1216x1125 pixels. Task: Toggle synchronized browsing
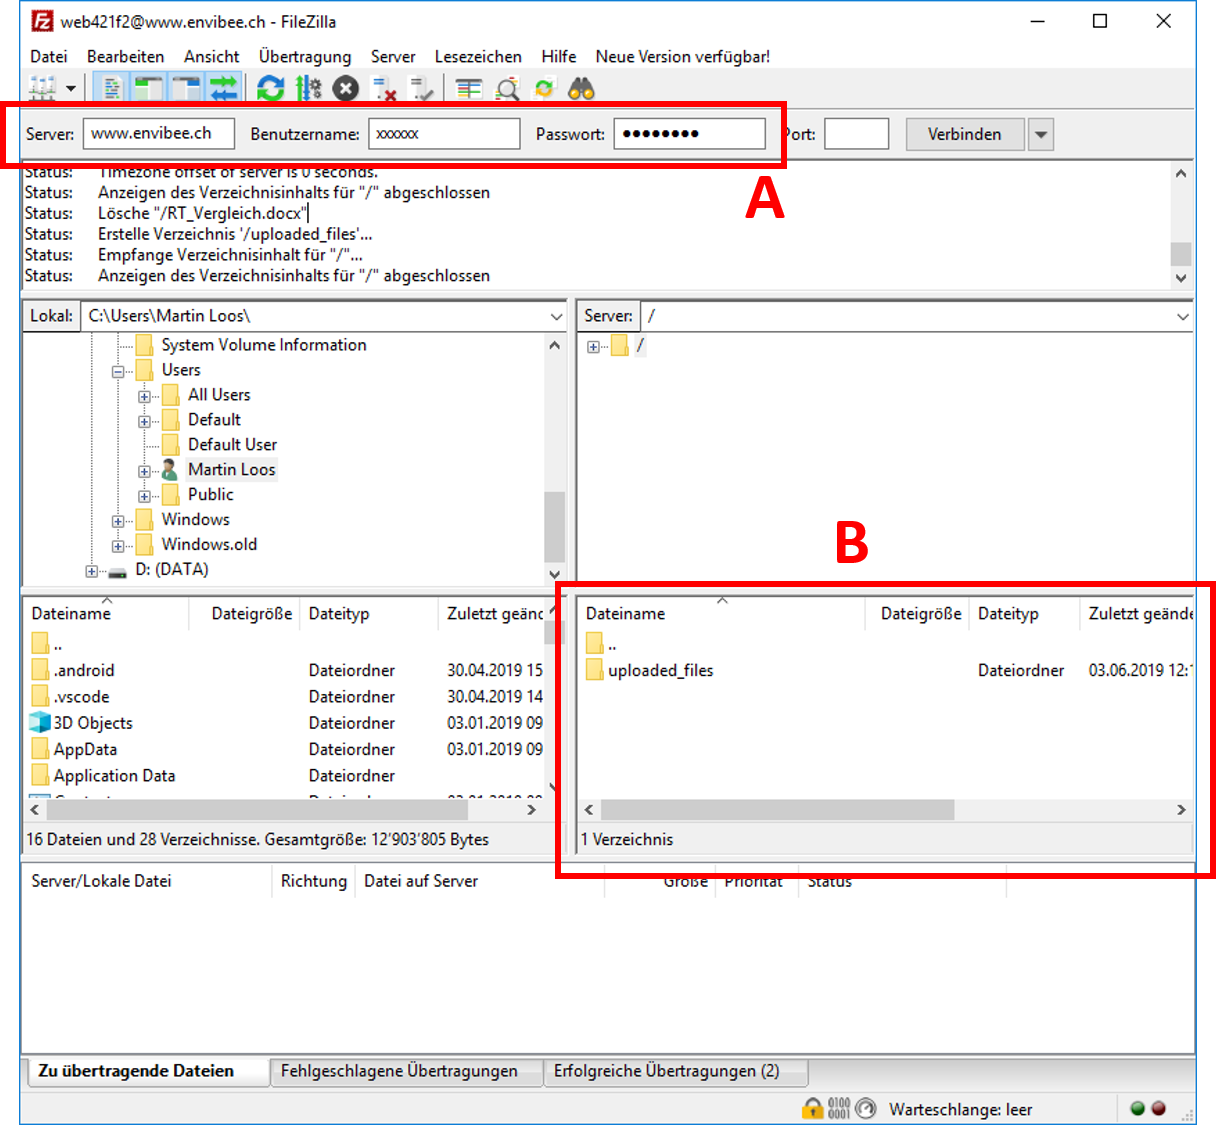[544, 89]
